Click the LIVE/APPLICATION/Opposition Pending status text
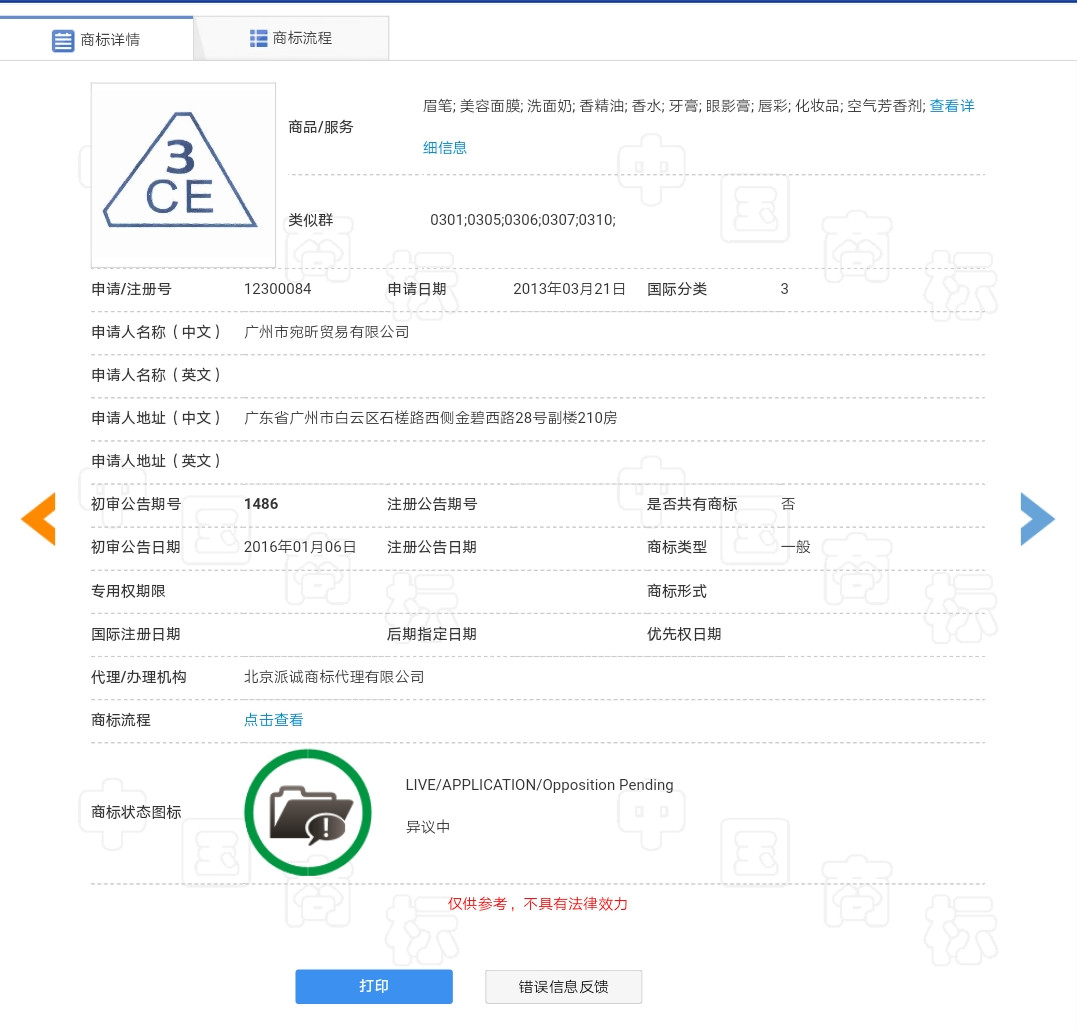Image resolution: width=1077 pixels, height=1028 pixels. tap(539, 785)
